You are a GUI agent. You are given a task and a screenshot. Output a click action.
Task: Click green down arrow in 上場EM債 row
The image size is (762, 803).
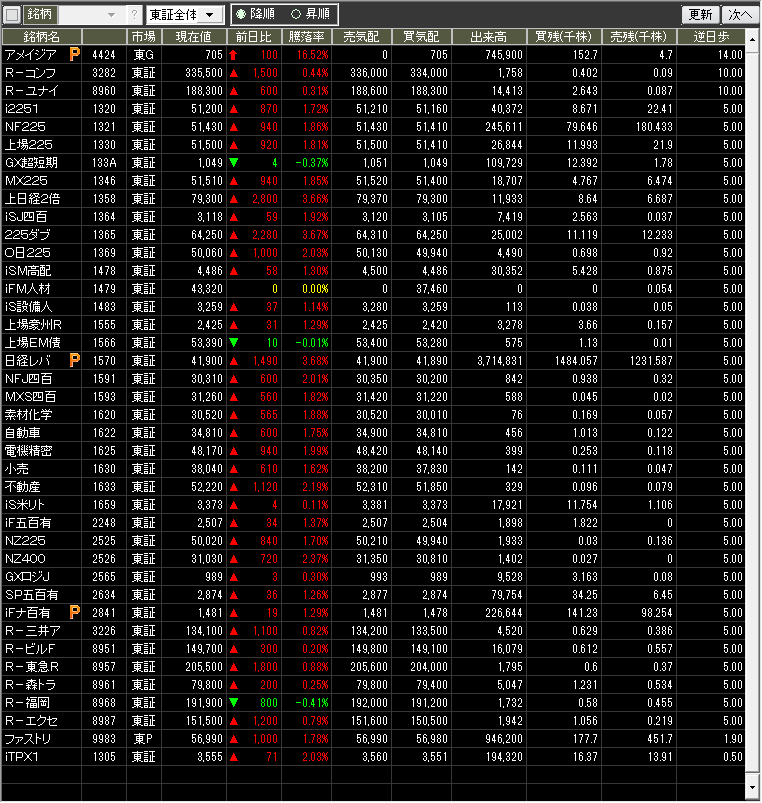pos(233,342)
